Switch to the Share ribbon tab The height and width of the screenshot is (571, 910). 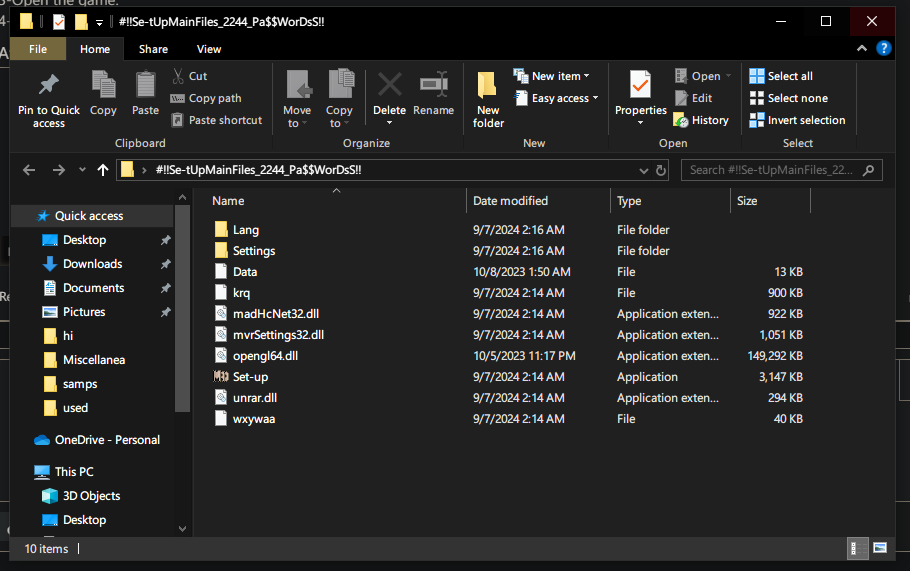point(153,49)
